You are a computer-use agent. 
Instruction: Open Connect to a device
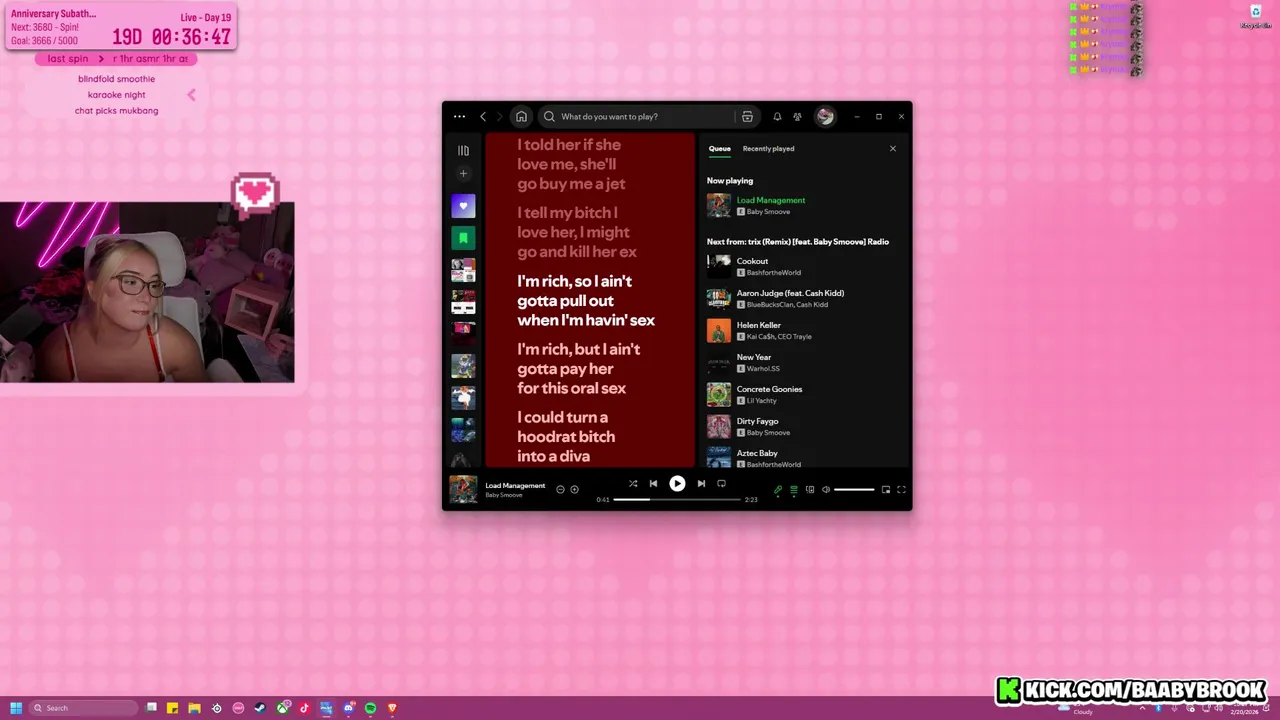[x=810, y=490]
